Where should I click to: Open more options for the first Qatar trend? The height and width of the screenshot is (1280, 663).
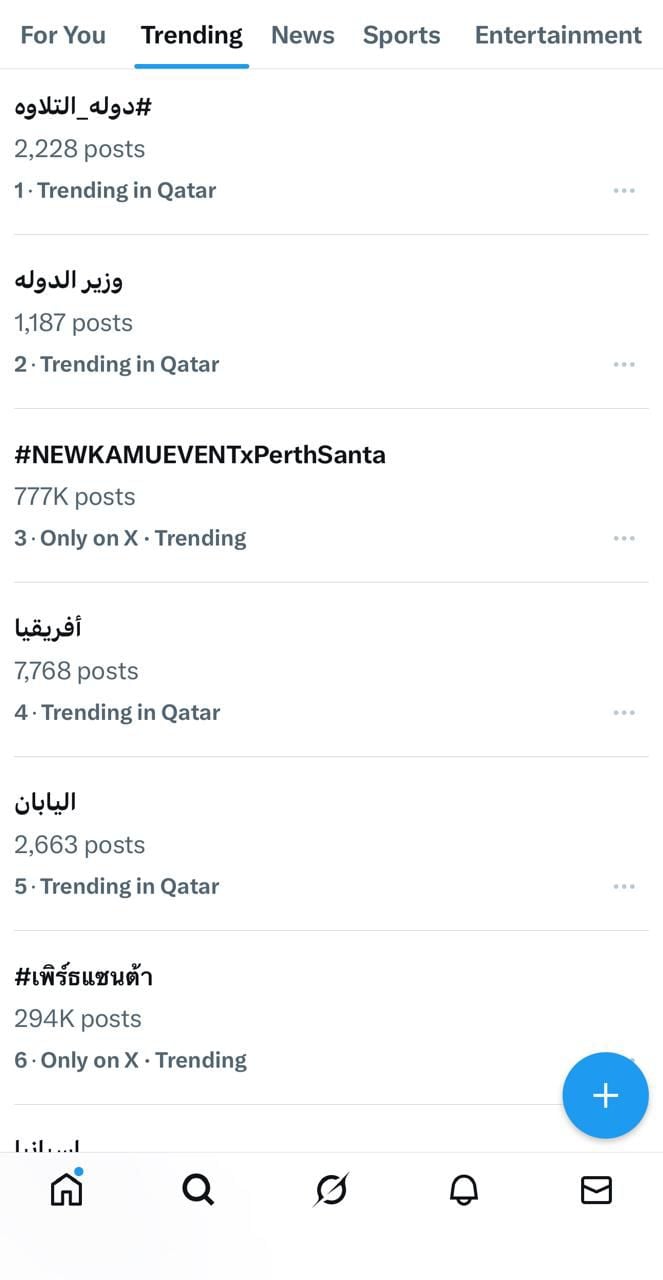pos(624,190)
